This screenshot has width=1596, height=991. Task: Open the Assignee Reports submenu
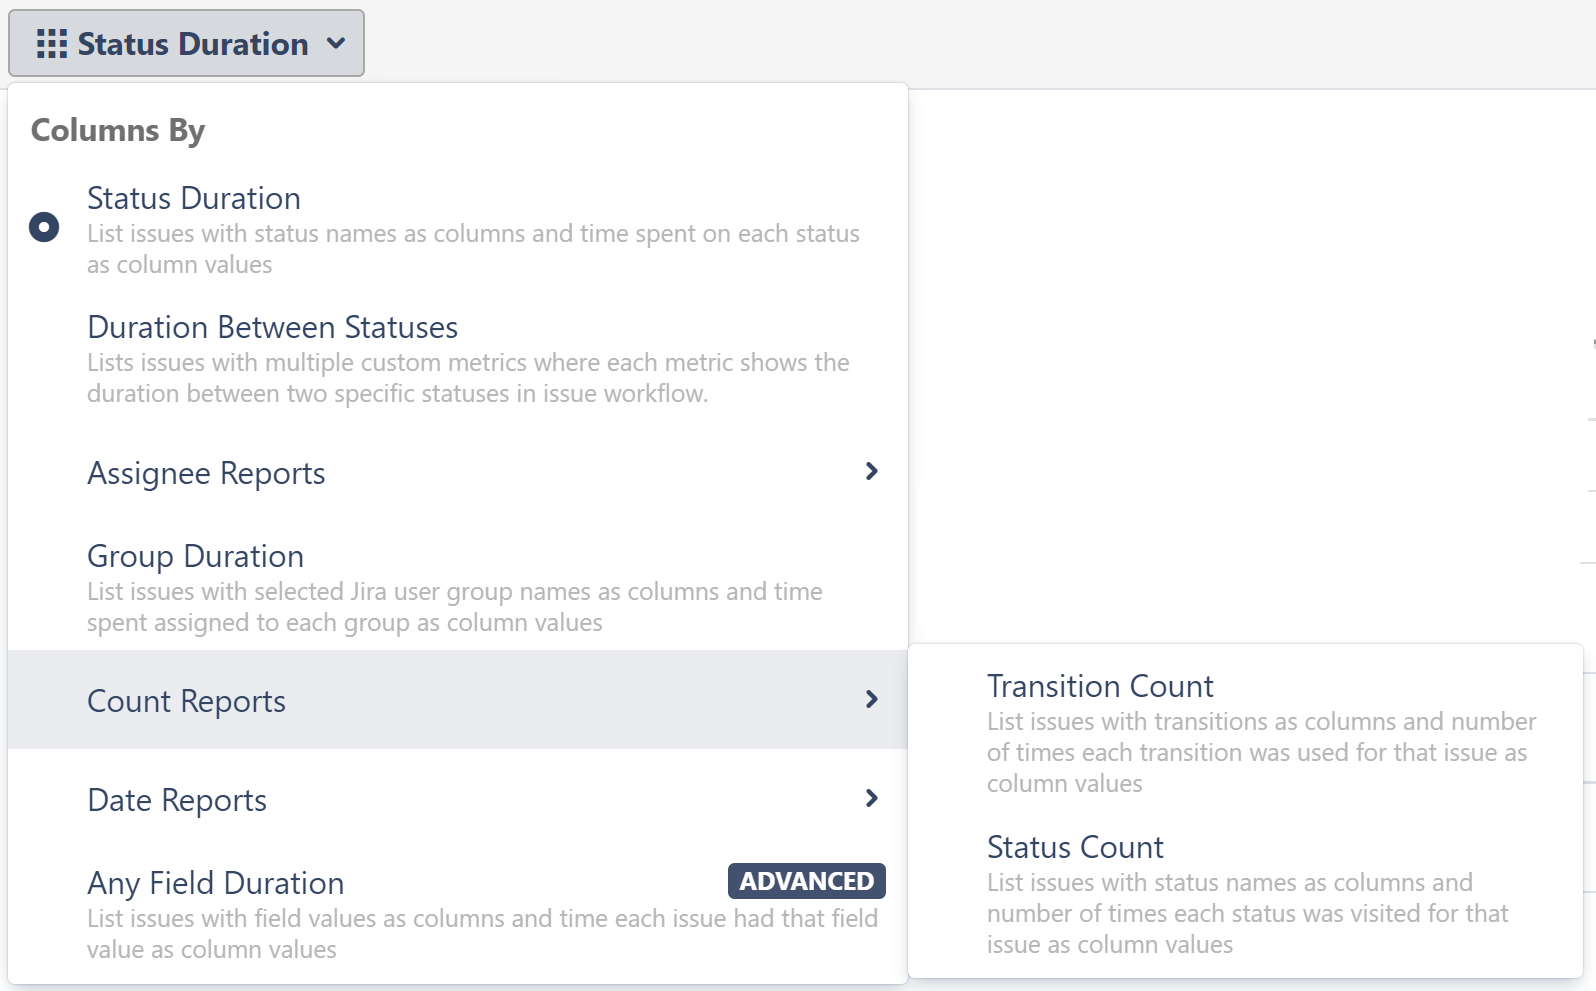206,473
